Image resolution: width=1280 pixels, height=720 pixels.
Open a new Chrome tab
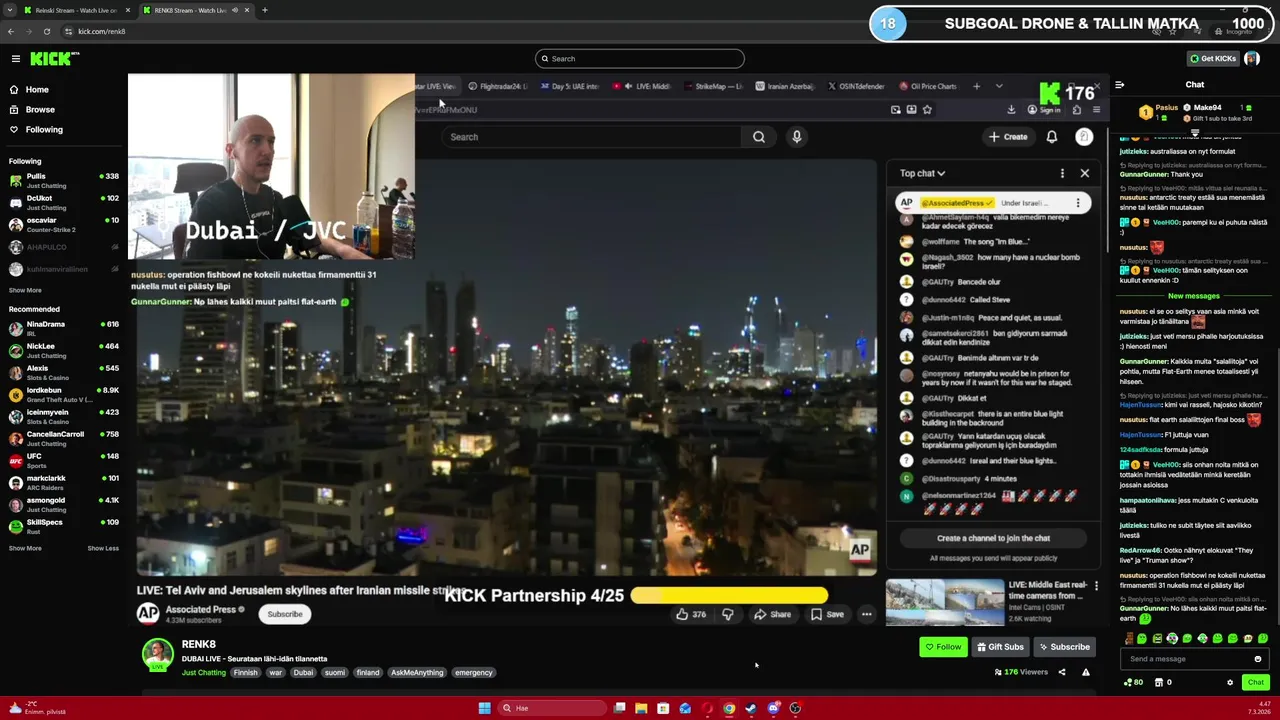point(264,10)
